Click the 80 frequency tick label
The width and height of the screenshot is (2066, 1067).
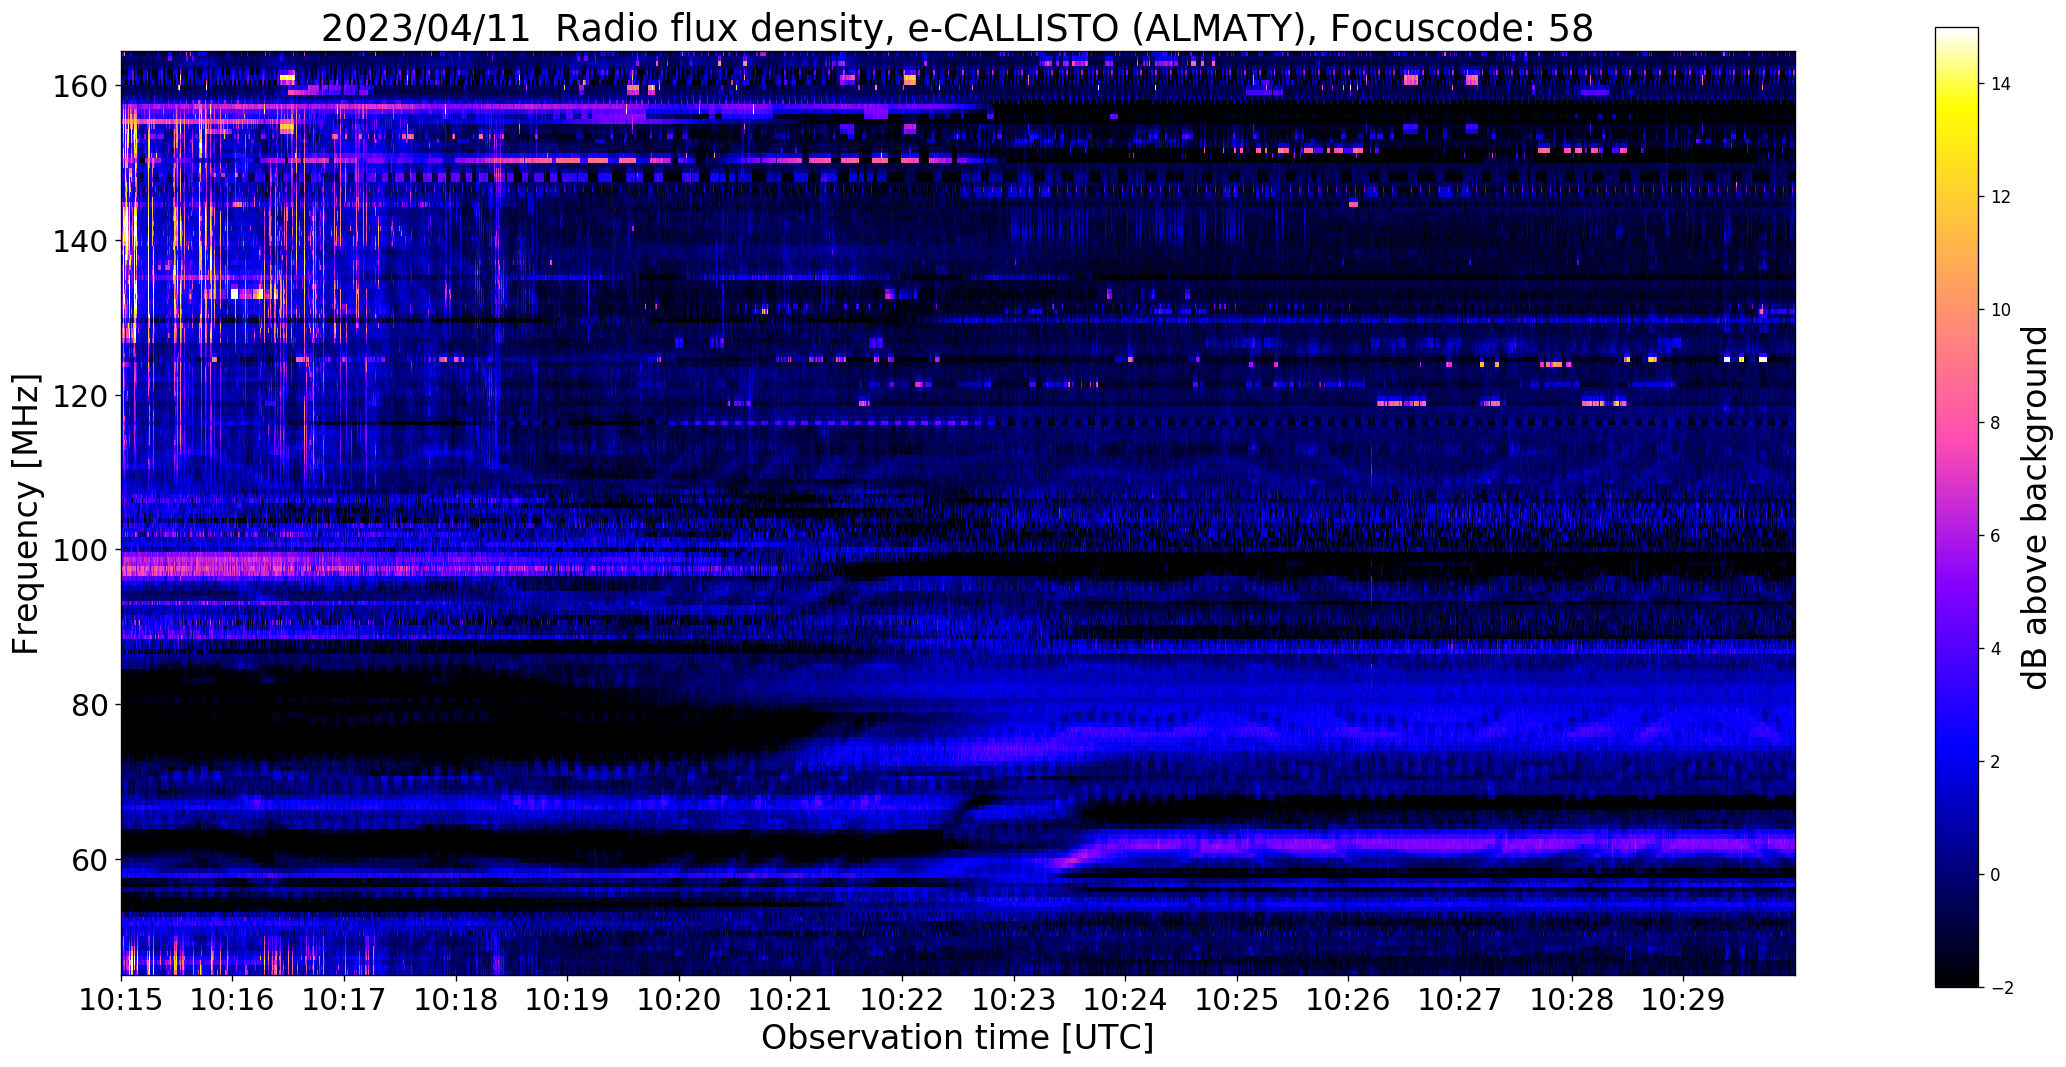(91, 705)
